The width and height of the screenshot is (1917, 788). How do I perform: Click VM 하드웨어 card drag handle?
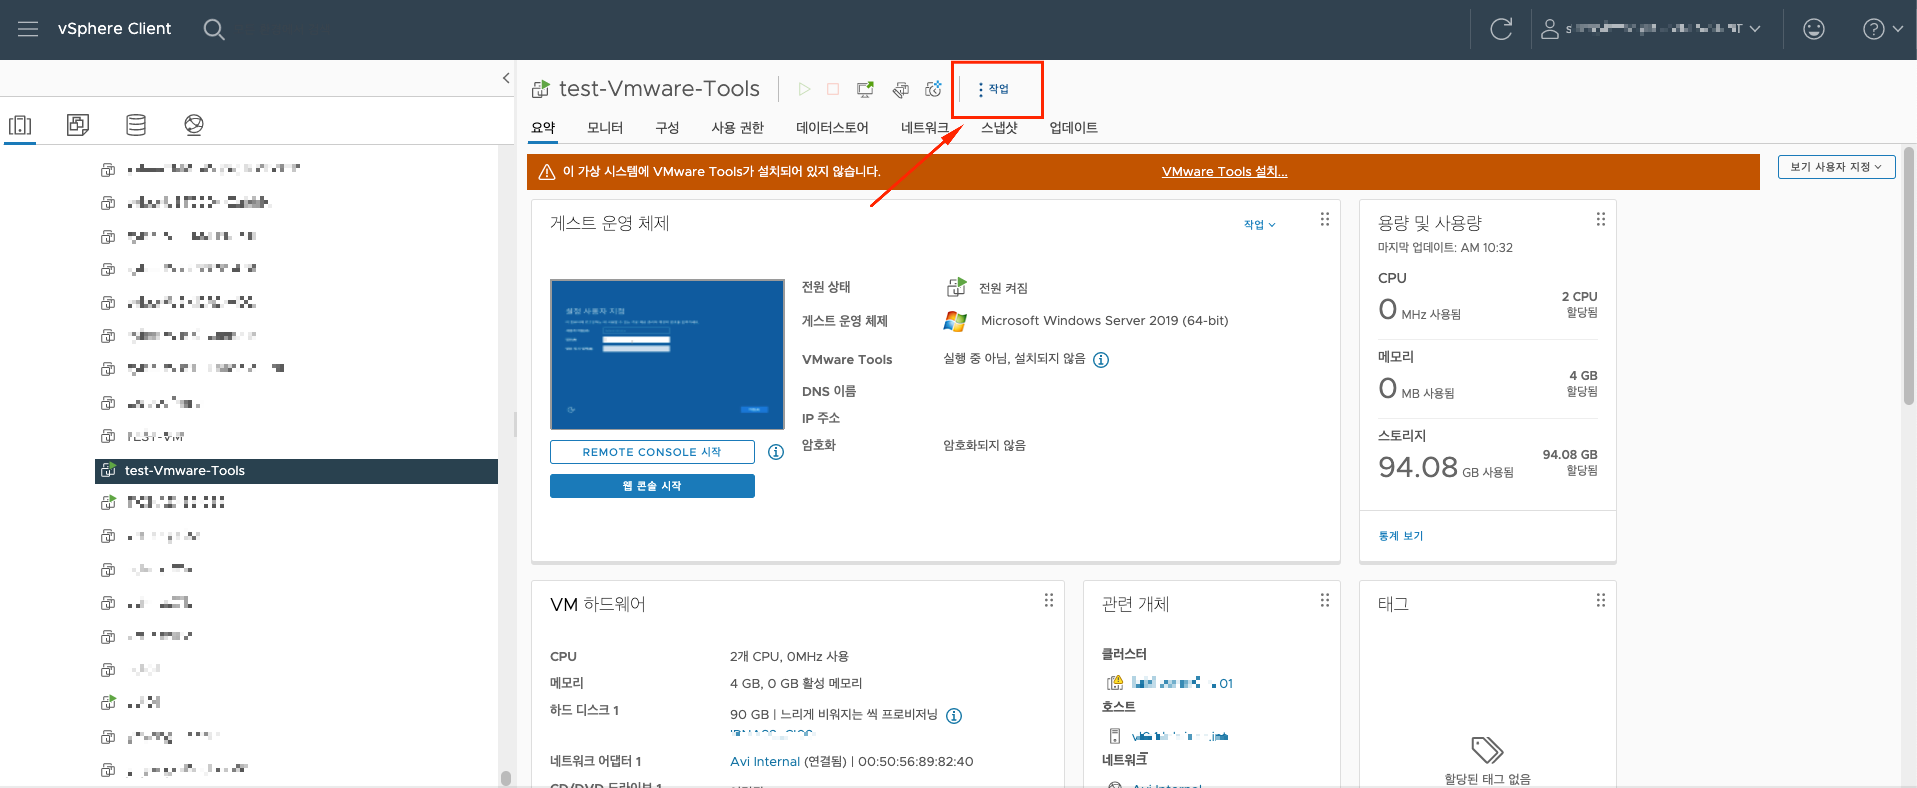1049,600
